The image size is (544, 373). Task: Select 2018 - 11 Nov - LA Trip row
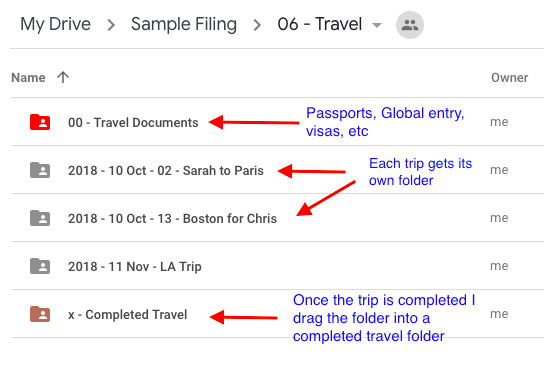278,266
